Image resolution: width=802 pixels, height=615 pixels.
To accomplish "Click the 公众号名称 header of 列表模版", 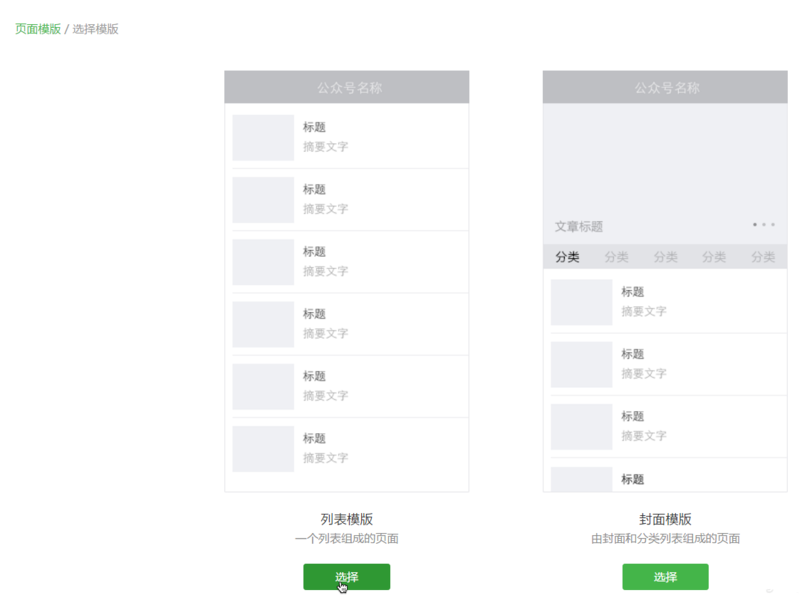I will (x=347, y=87).
